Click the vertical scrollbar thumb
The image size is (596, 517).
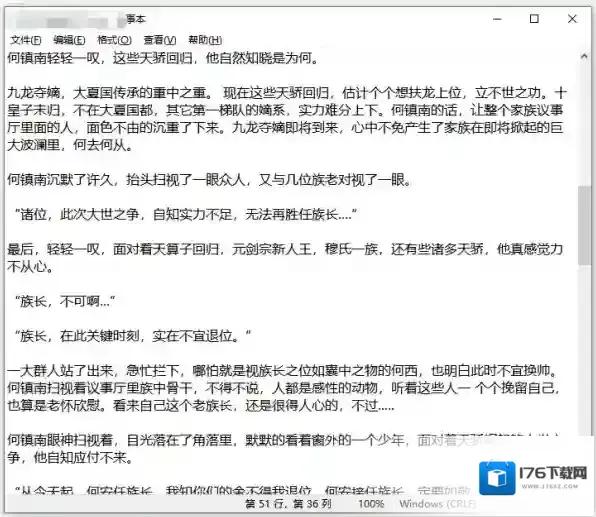pyautogui.click(x=584, y=225)
